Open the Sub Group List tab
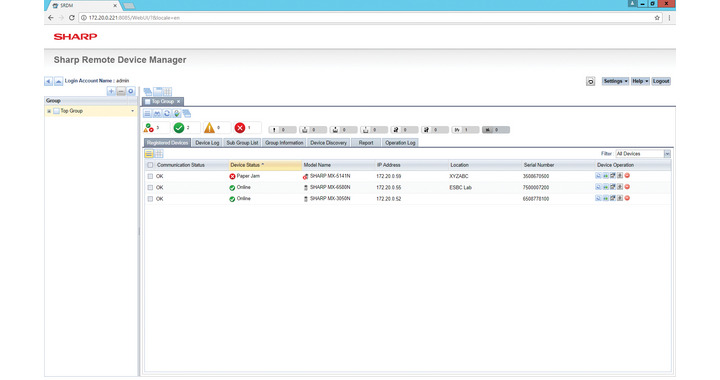This screenshot has height=380, width=720. (242, 143)
